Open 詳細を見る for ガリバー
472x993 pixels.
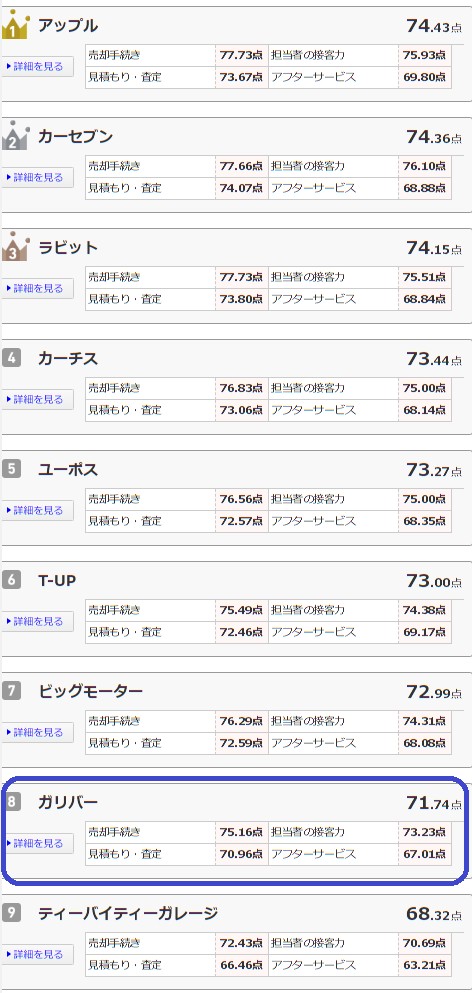37,844
